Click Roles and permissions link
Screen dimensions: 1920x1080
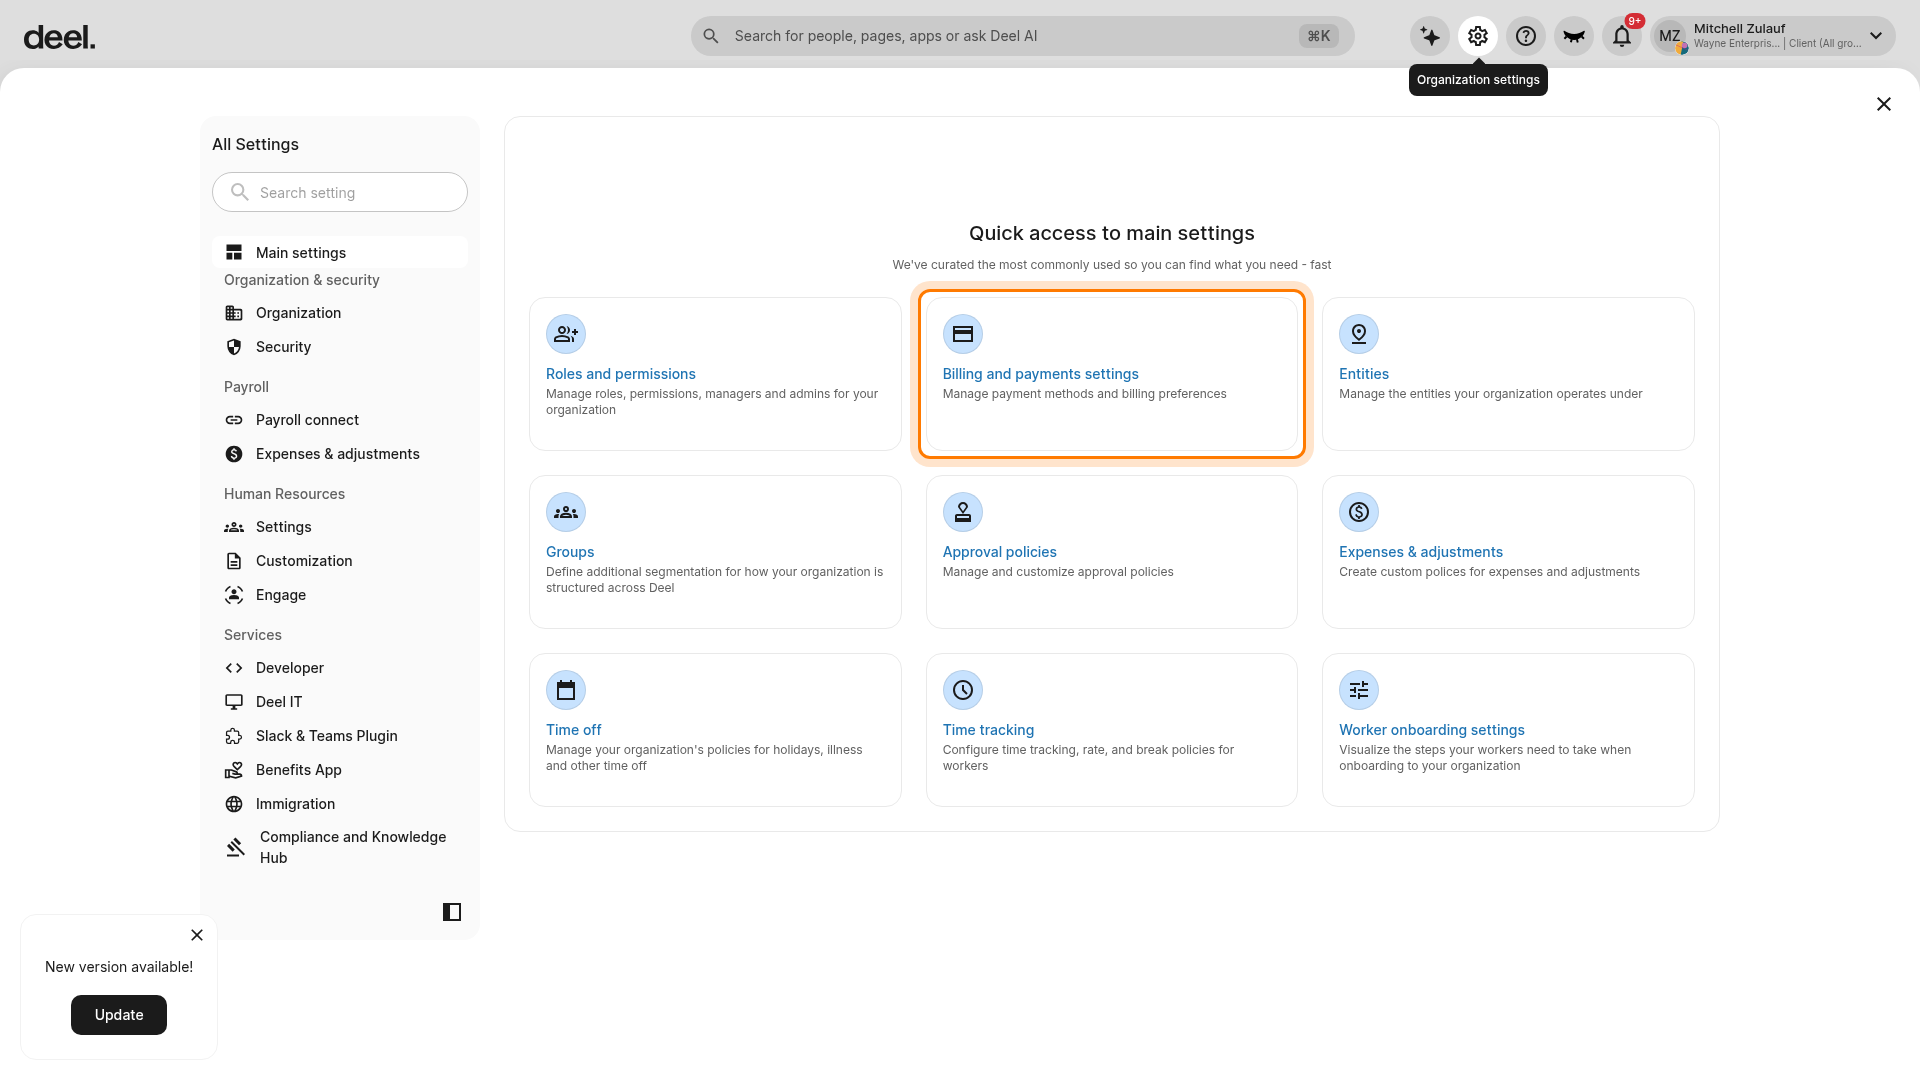click(x=621, y=374)
